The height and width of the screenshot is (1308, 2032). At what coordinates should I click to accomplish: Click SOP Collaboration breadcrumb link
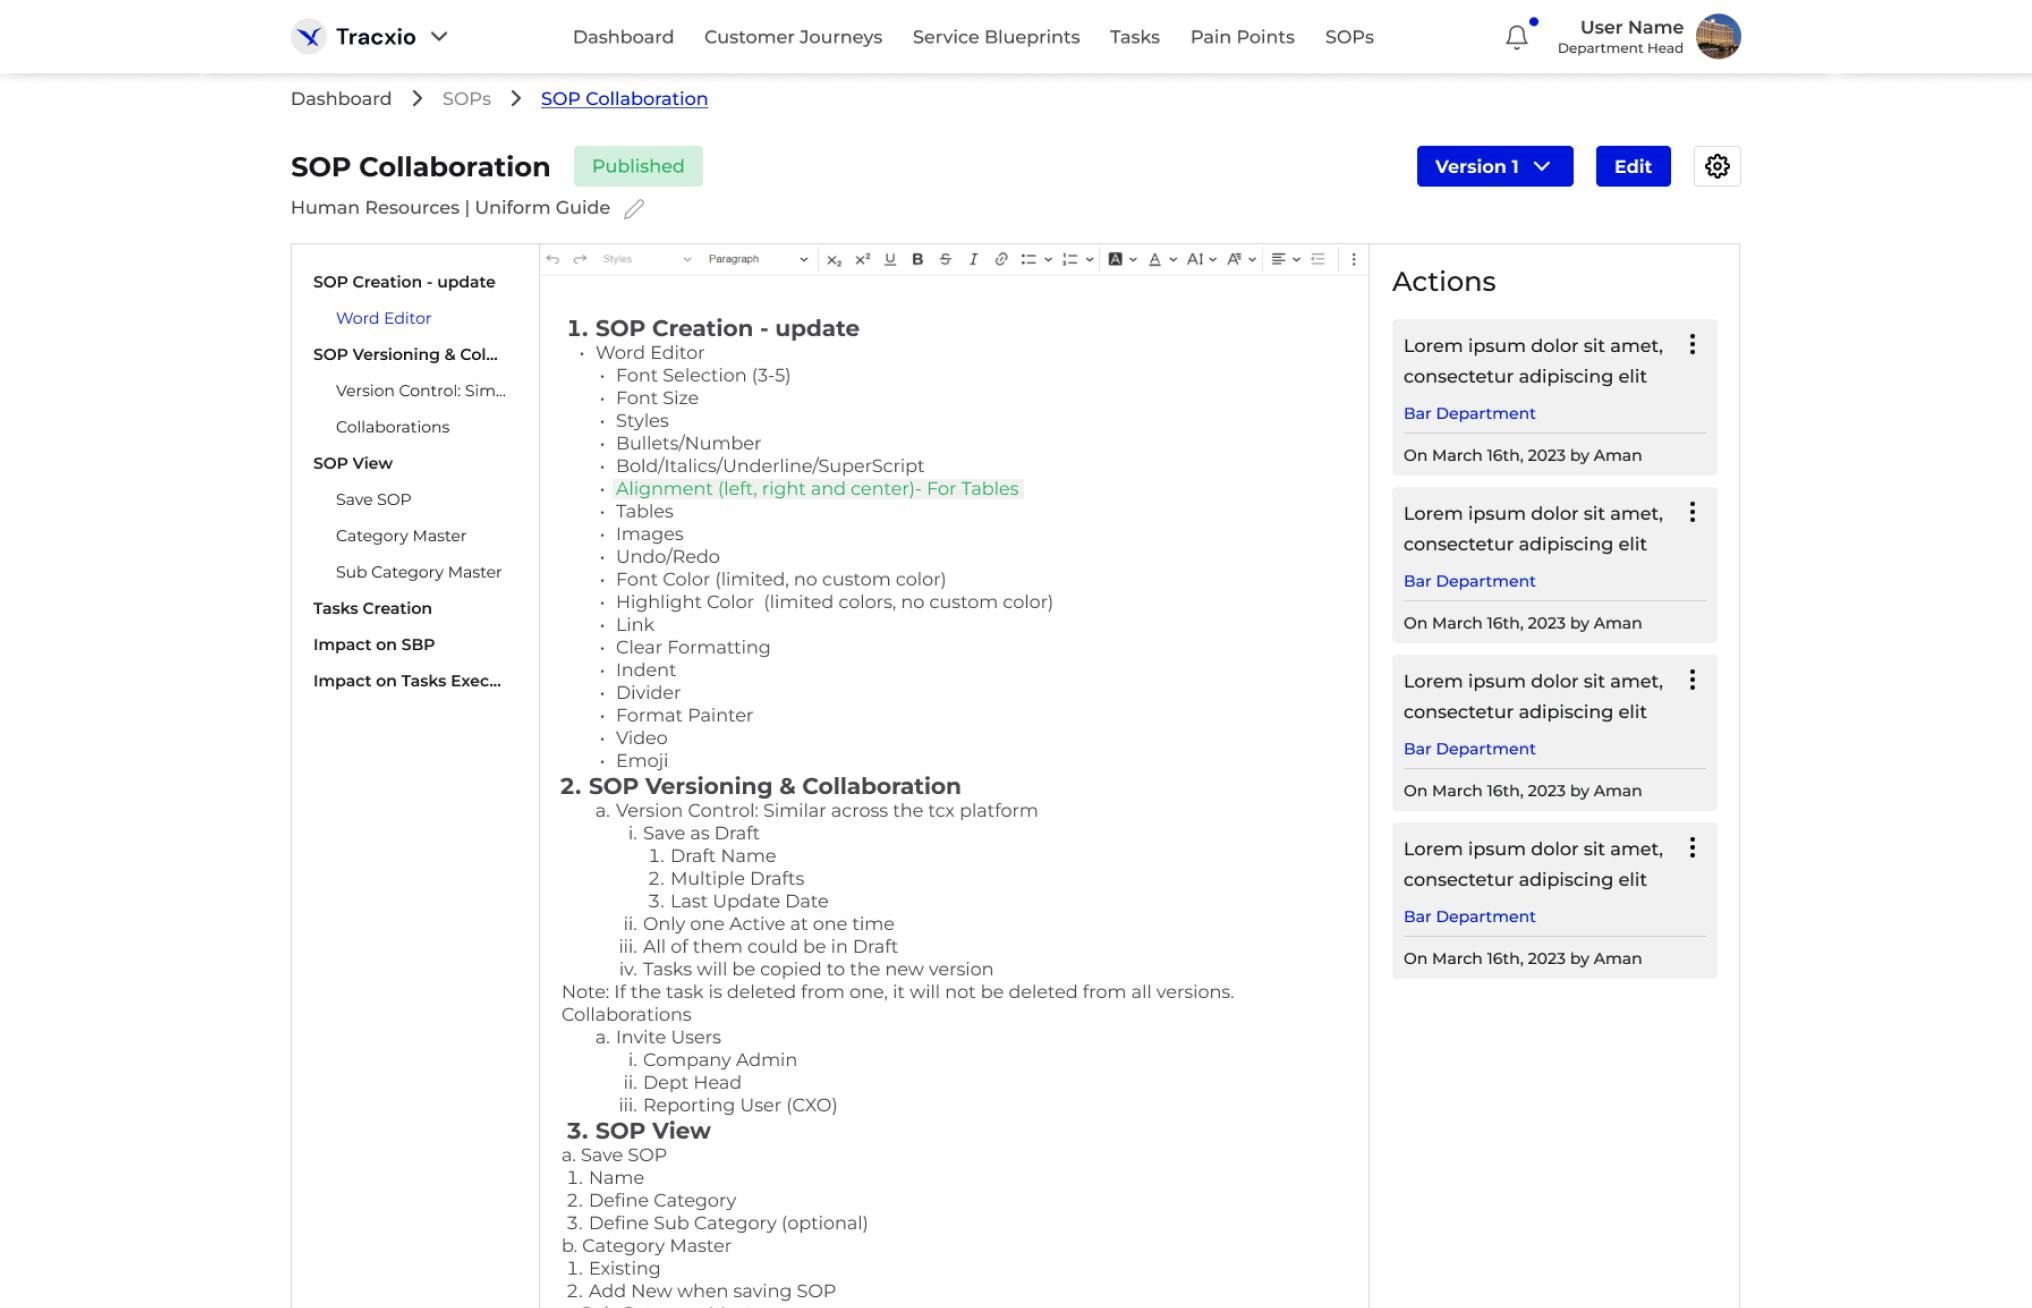(x=624, y=99)
